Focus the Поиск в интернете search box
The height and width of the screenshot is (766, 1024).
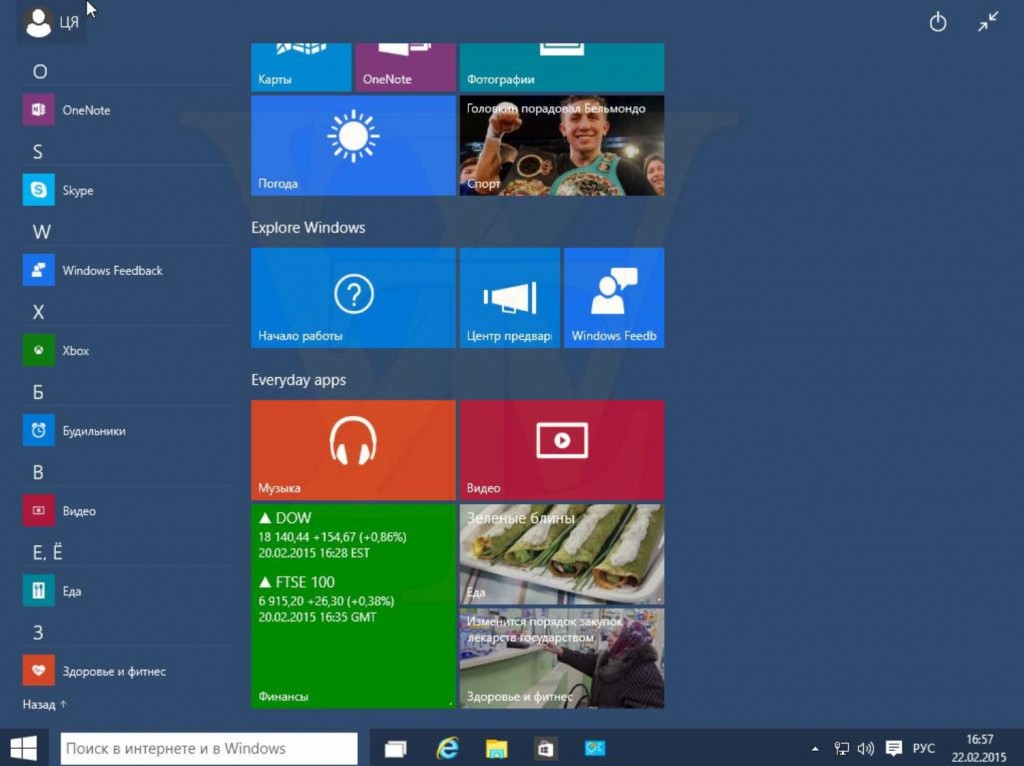click(x=209, y=748)
